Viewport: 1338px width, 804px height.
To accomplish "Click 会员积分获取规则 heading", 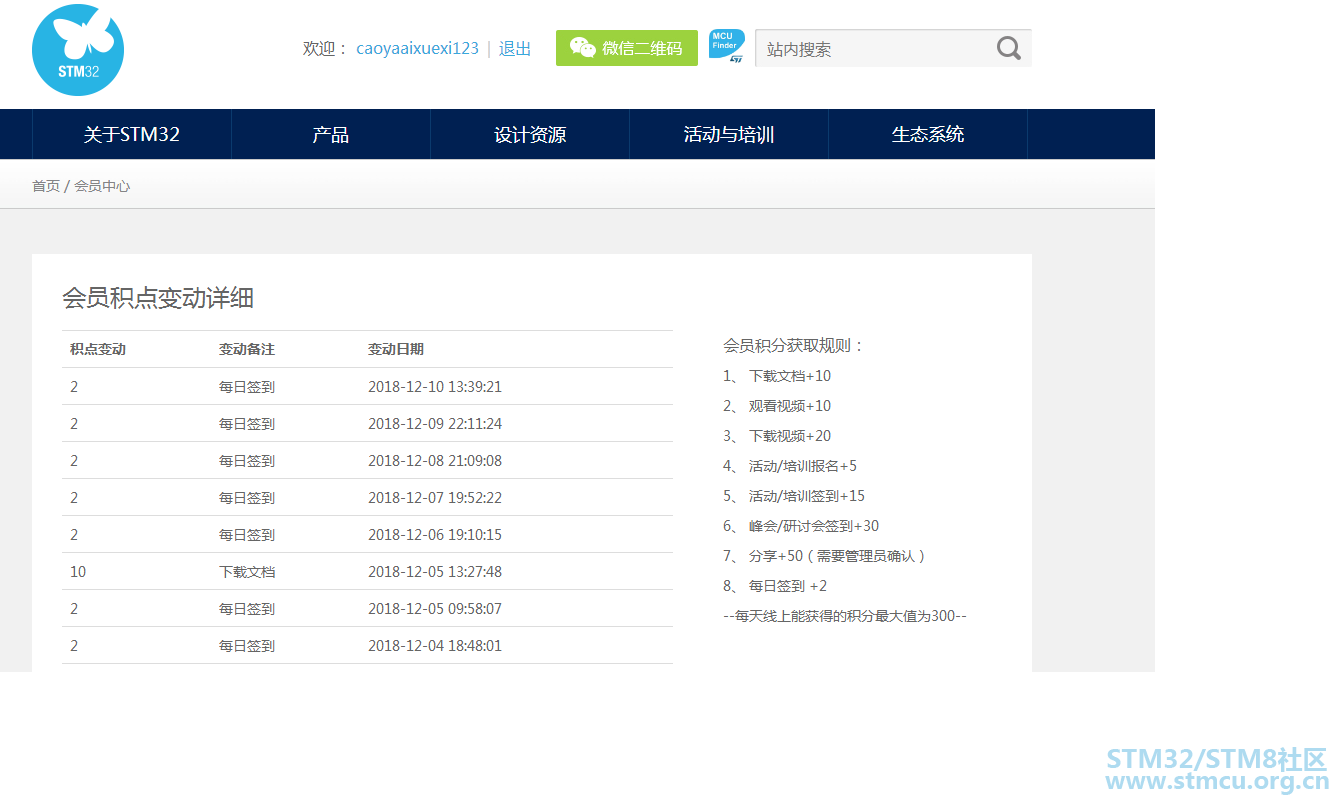I will (794, 346).
